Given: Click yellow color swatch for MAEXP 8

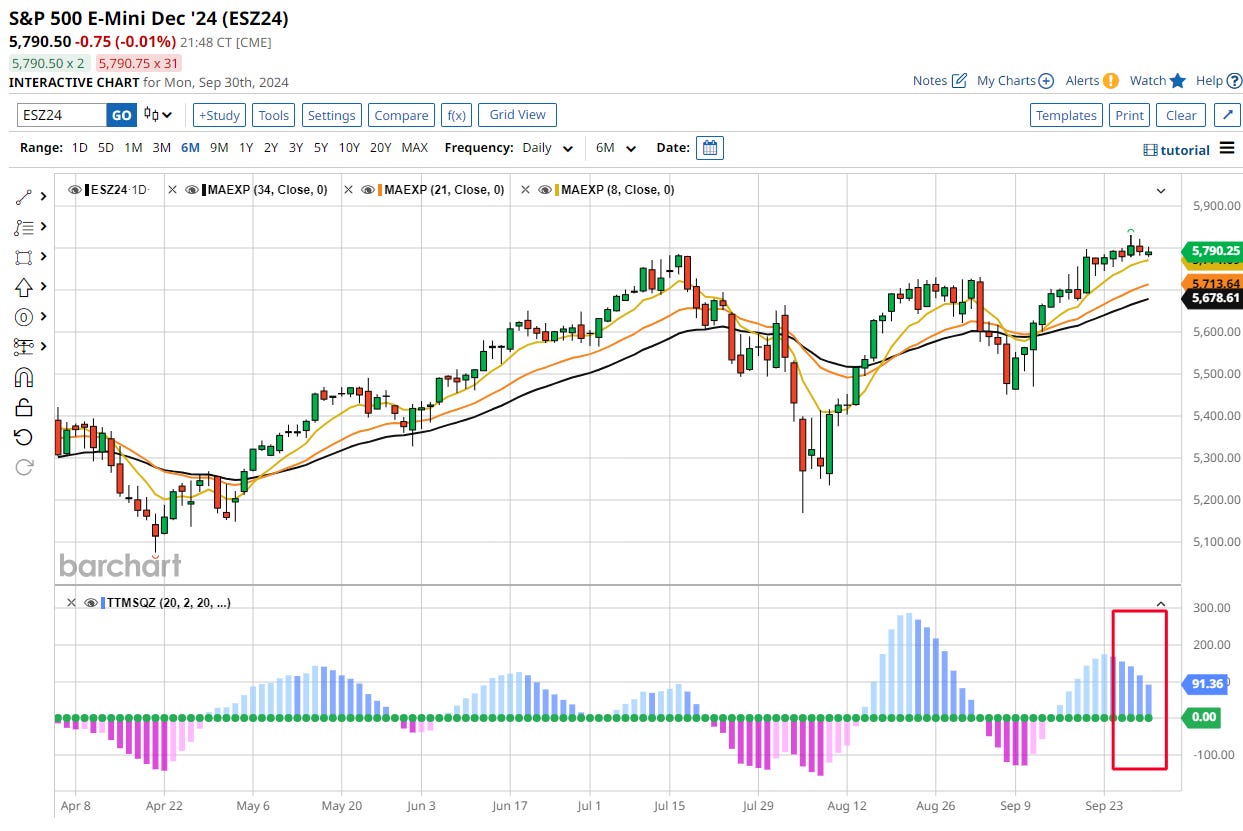Looking at the screenshot, I should 557,189.
